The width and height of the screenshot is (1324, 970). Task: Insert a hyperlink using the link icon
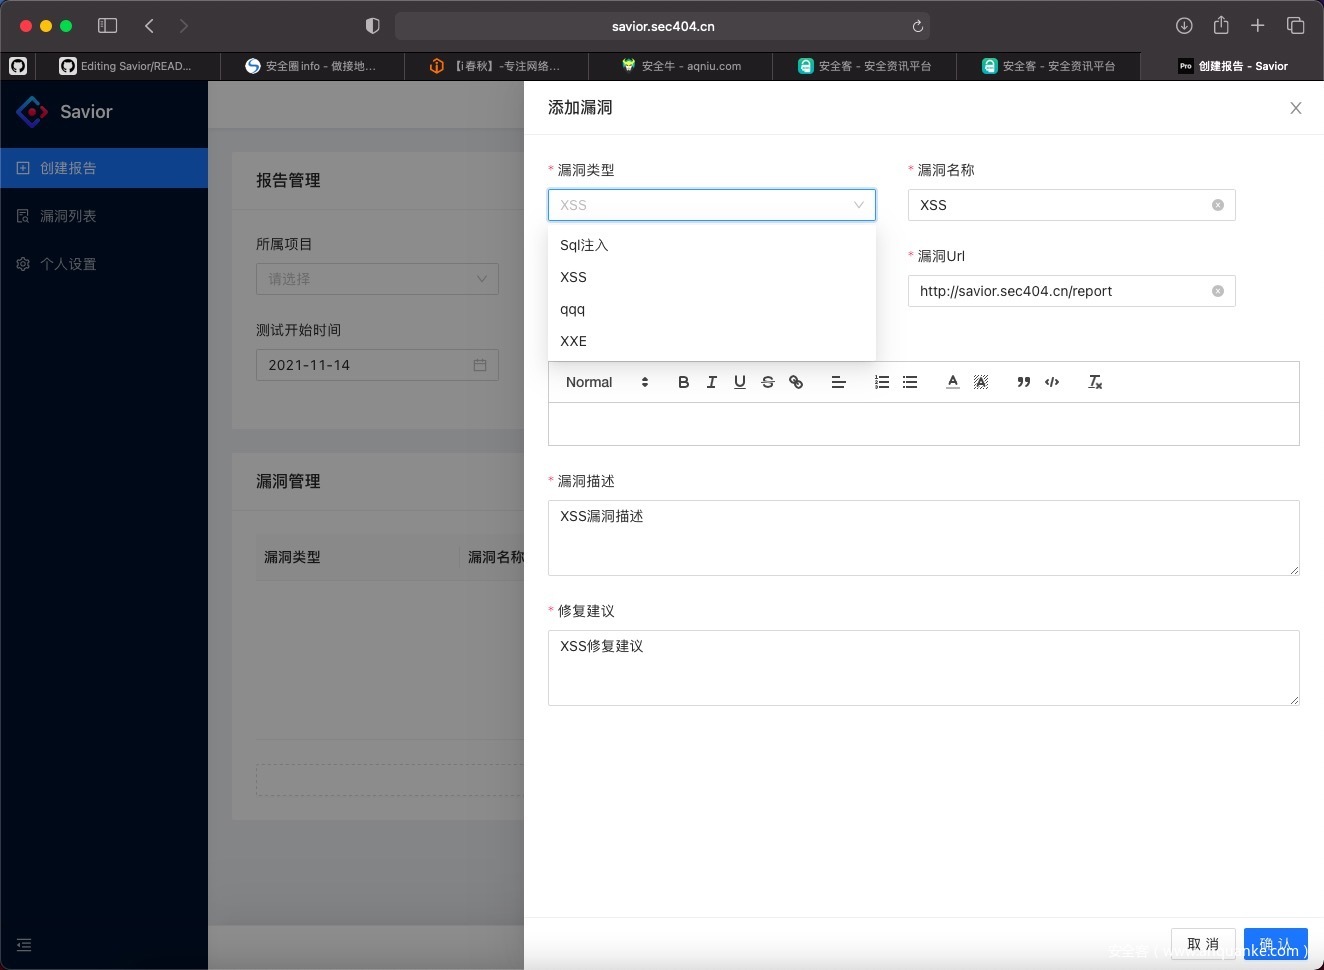796,382
